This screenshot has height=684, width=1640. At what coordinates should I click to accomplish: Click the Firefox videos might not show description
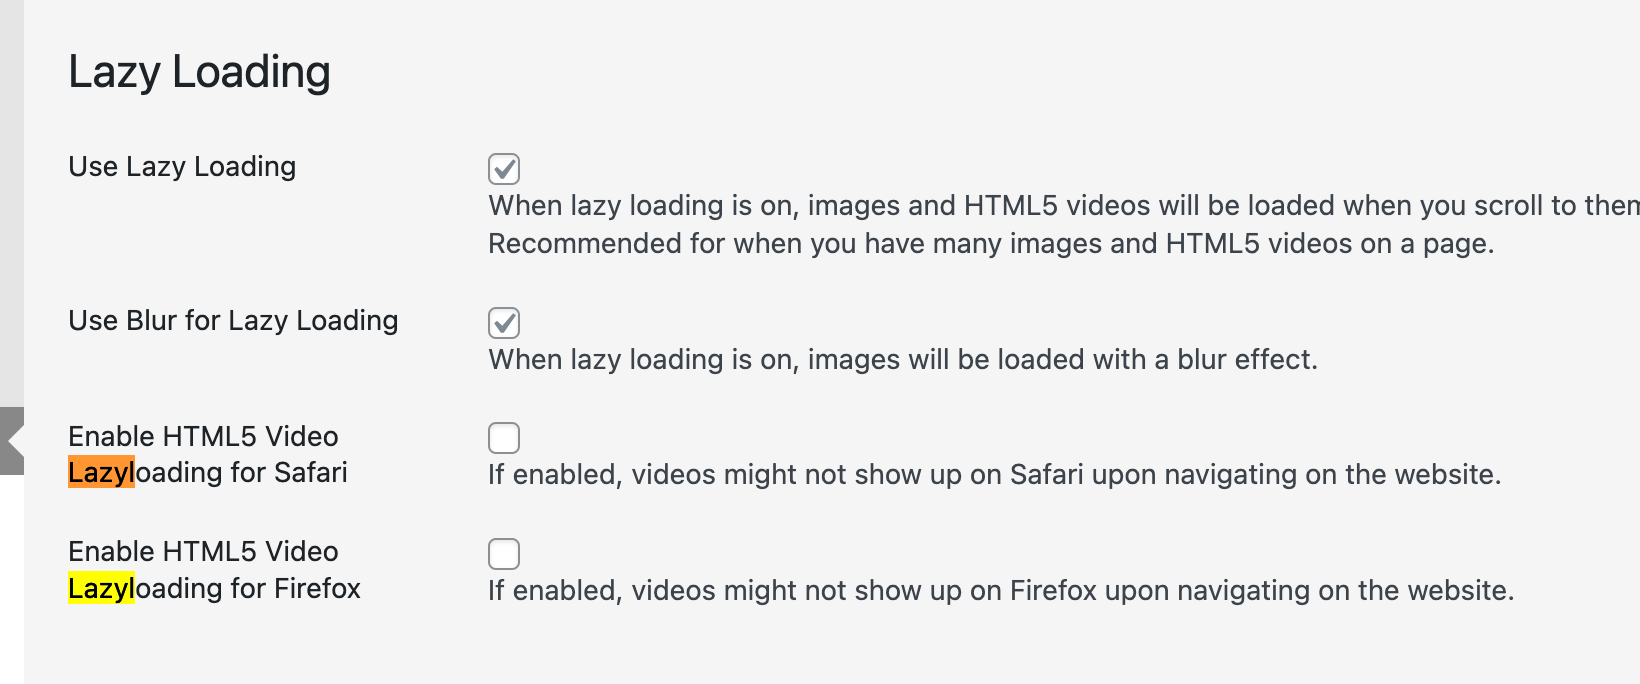[x=1000, y=590]
